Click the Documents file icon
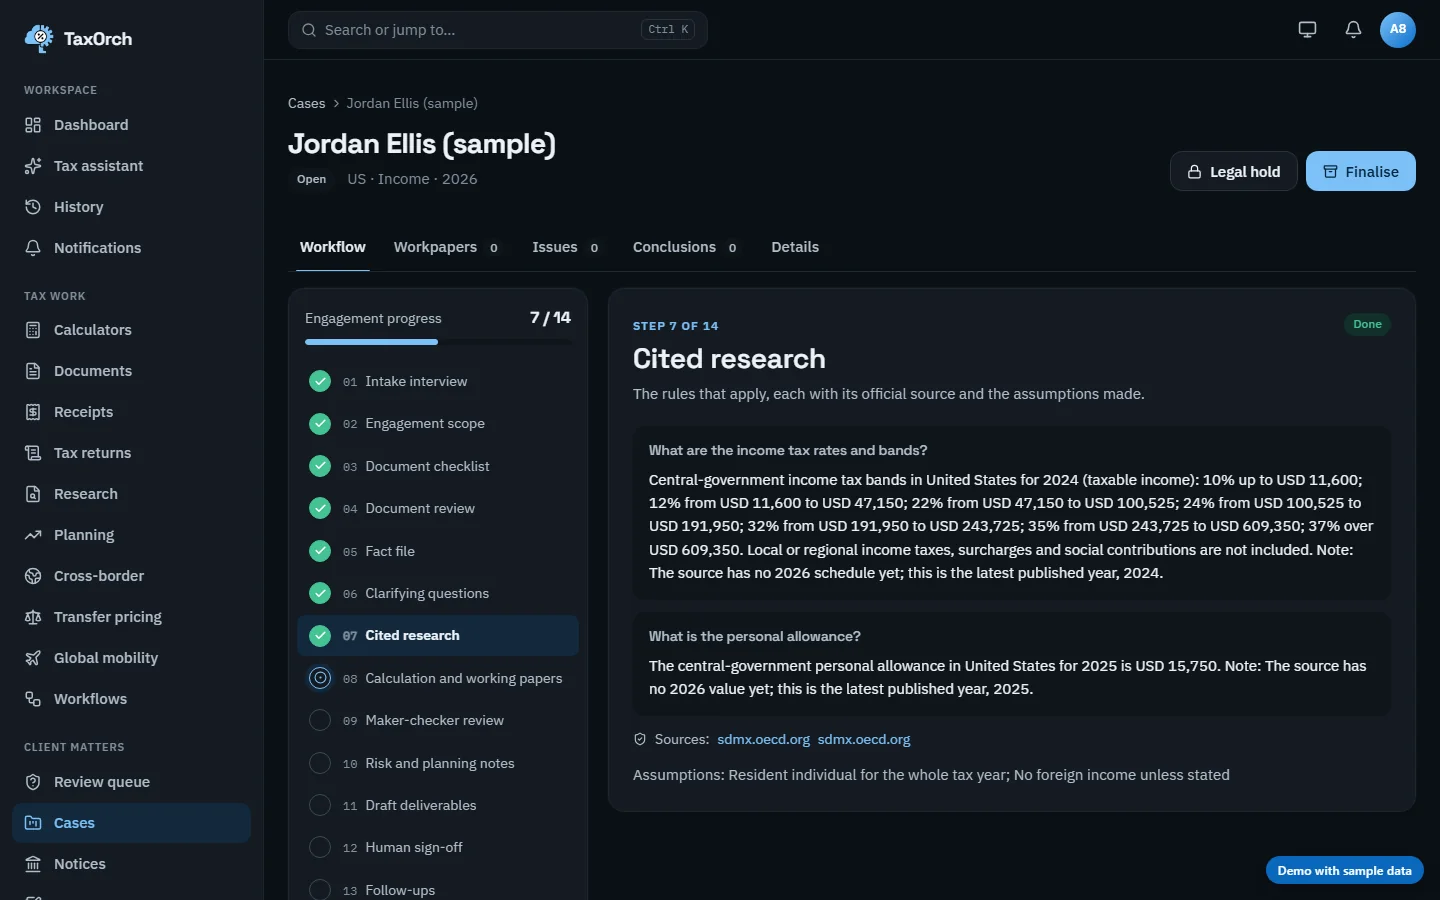Screen dimensions: 1440x900 click(33, 371)
